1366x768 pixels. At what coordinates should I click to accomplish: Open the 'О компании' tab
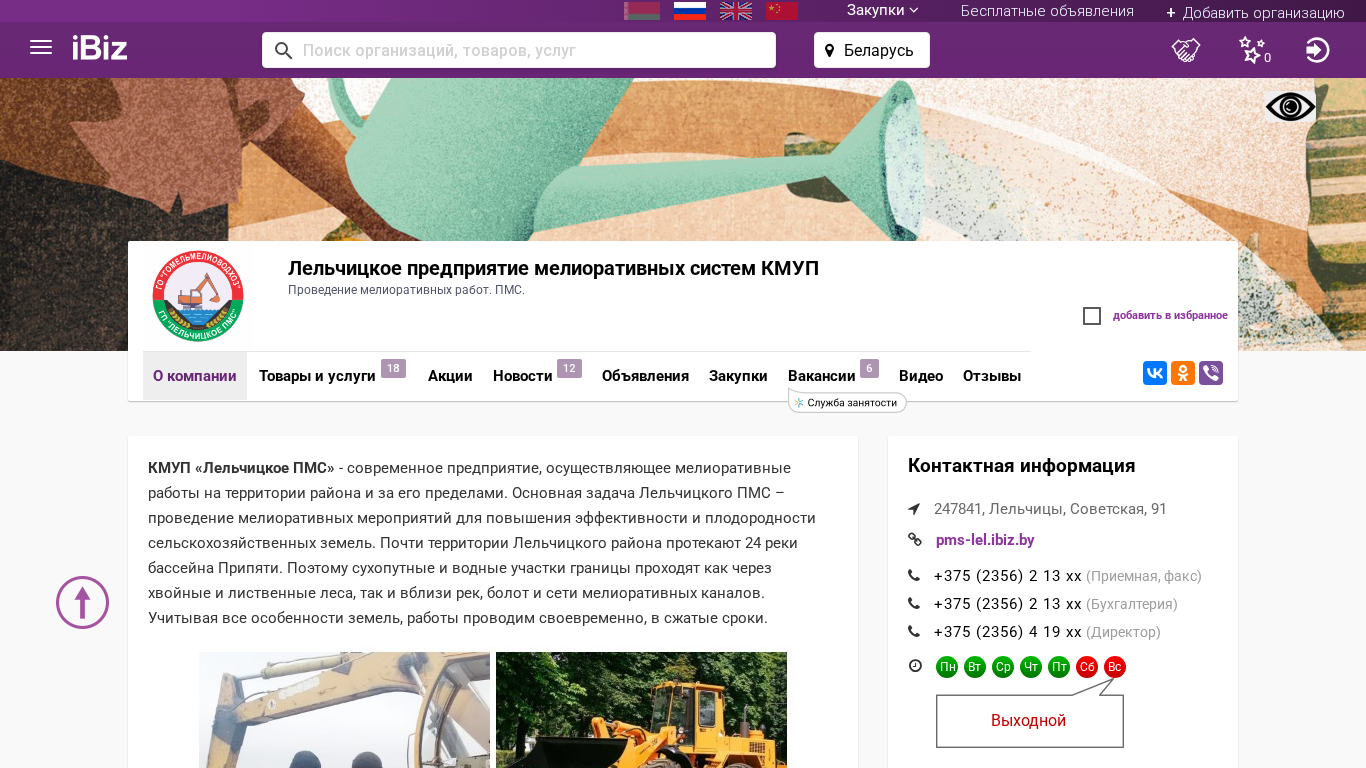point(195,376)
